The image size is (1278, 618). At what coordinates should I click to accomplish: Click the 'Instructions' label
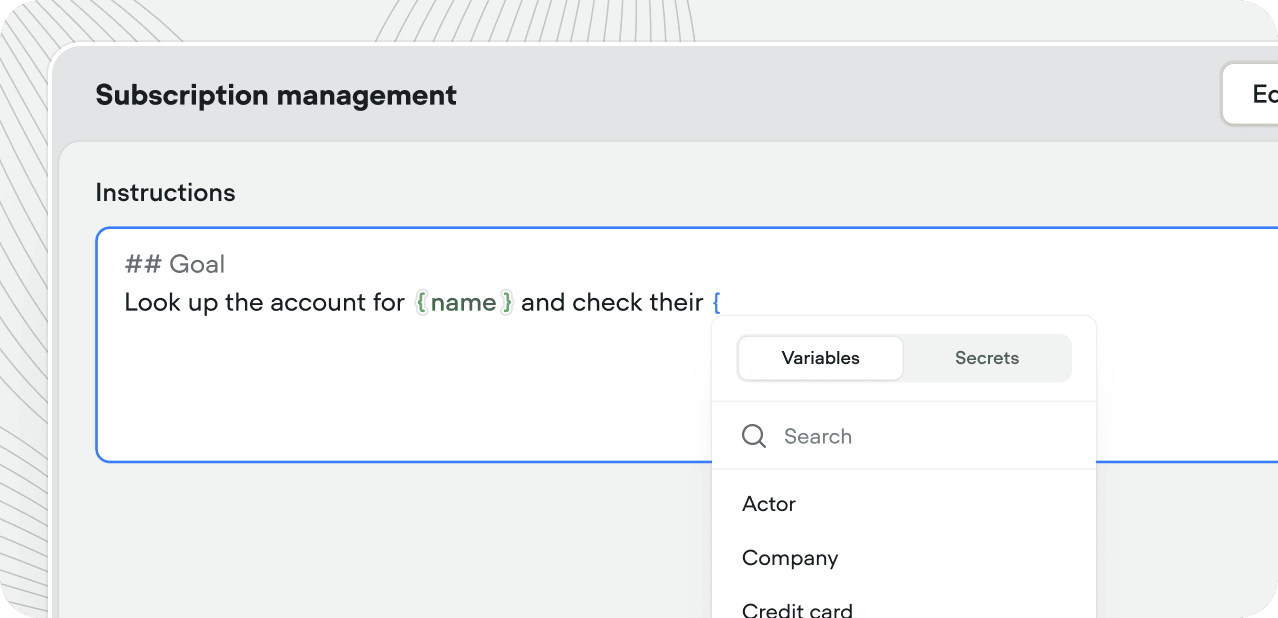click(x=165, y=192)
